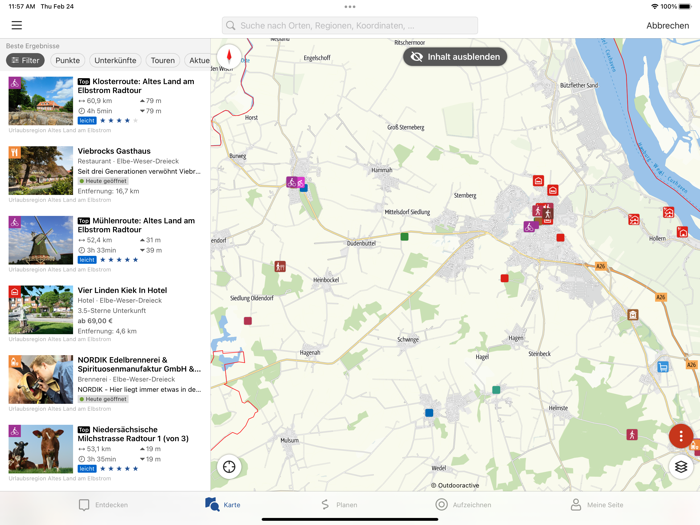The image size is (700, 525).
Task: Select the Touren filter chip
Action: (x=162, y=60)
